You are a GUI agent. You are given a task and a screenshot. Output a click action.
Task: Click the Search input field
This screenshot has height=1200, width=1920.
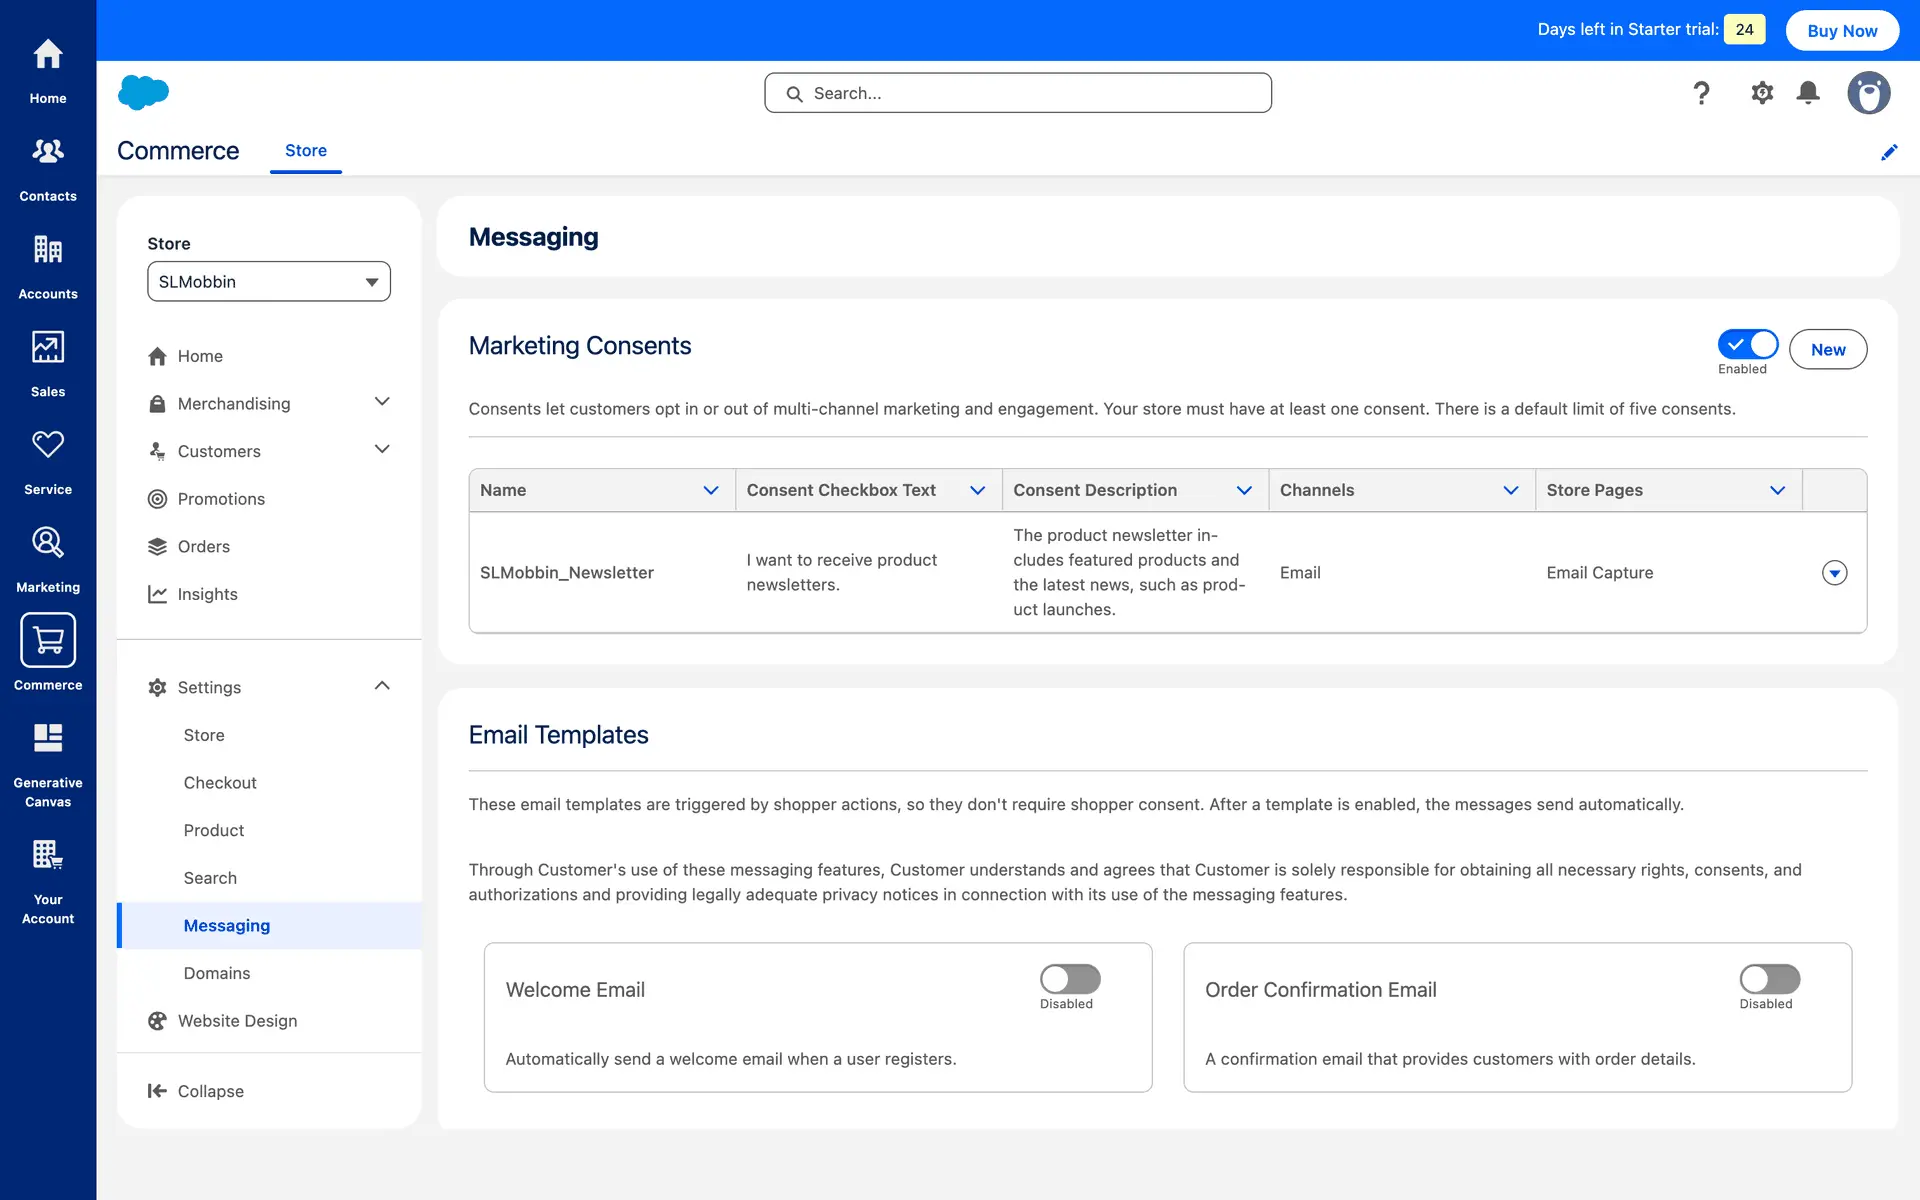(1018, 93)
